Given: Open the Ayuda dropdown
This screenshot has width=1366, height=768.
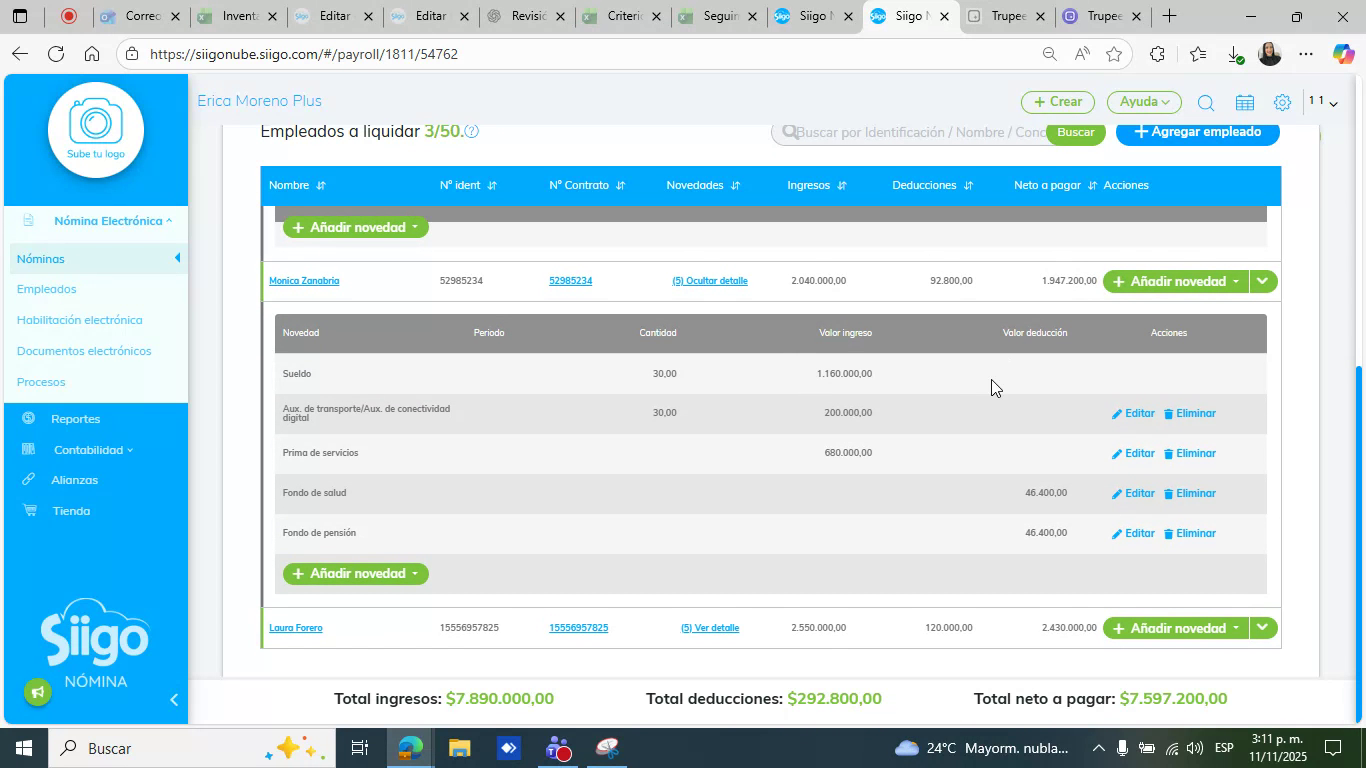Looking at the screenshot, I should 1144,102.
